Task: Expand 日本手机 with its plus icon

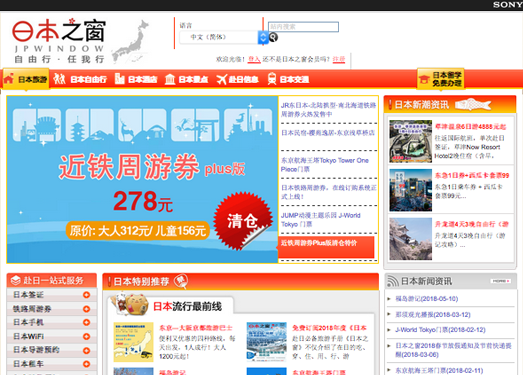Action: [86, 322]
